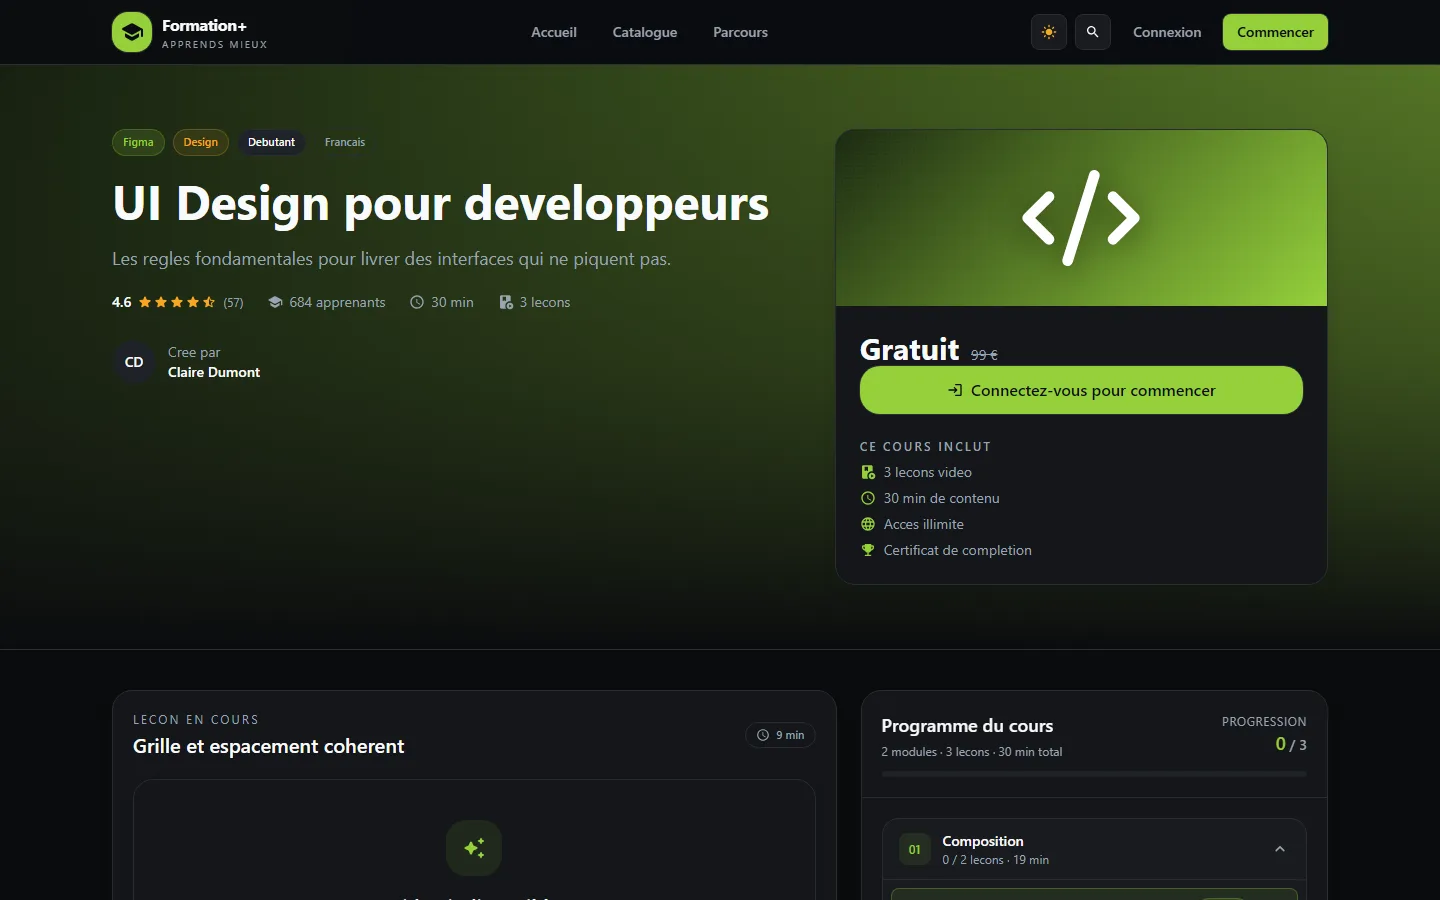1440x900 pixels.
Task: Click the clock icon beside 30 min
Action: (417, 302)
